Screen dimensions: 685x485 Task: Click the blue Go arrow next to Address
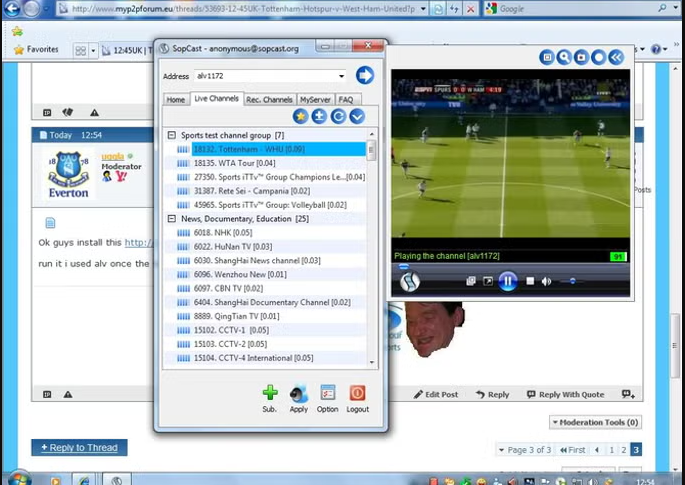pyautogui.click(x=365, y=75)
